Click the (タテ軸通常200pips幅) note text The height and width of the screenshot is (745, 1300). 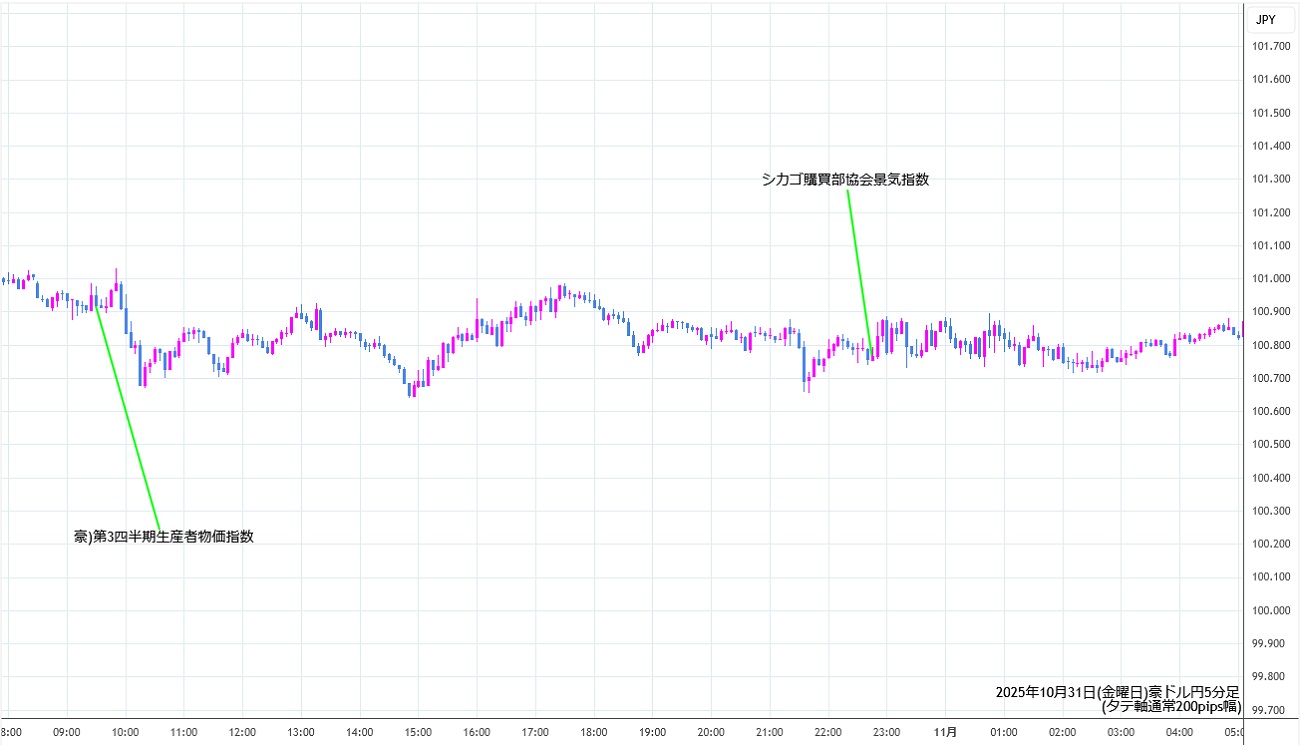click(1170, 706)
